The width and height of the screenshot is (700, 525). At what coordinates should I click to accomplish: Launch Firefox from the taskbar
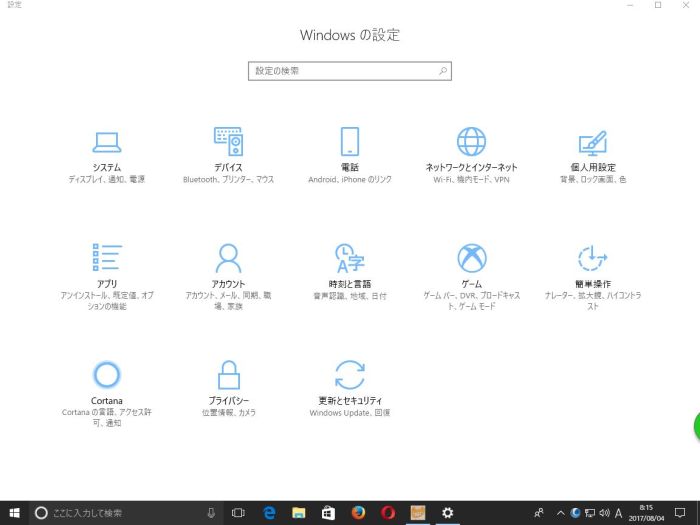(358, 513)
